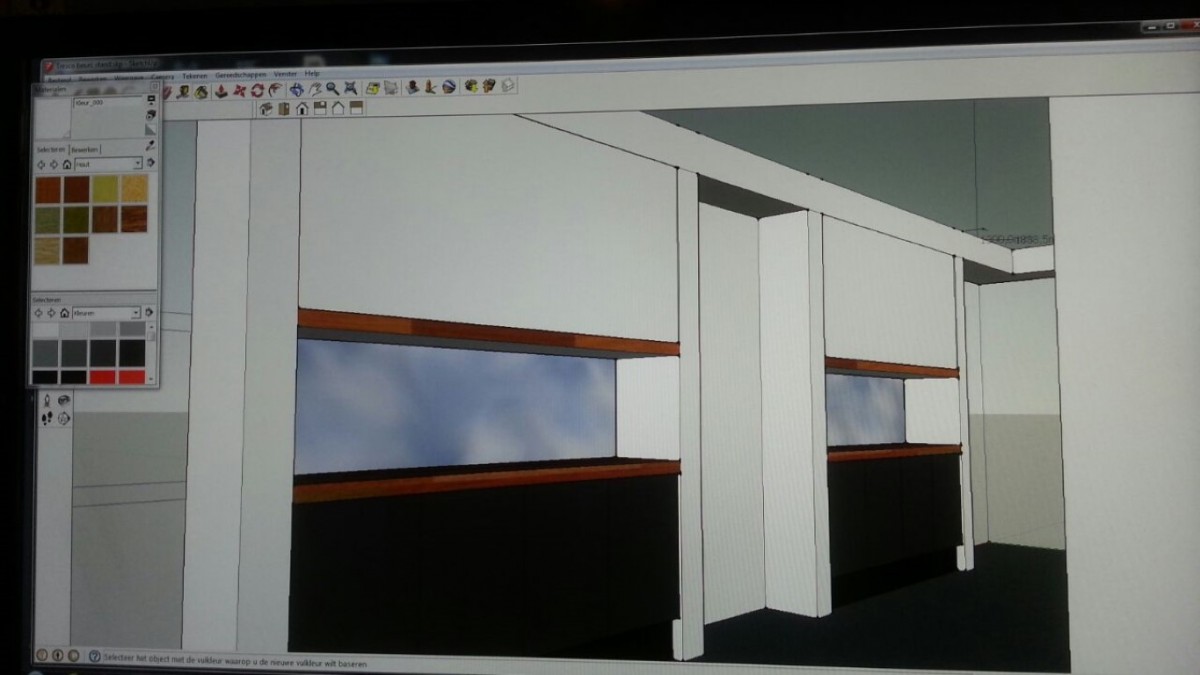Set the default material icon in Materials
1200x675 pixels.
coord(151,129)
